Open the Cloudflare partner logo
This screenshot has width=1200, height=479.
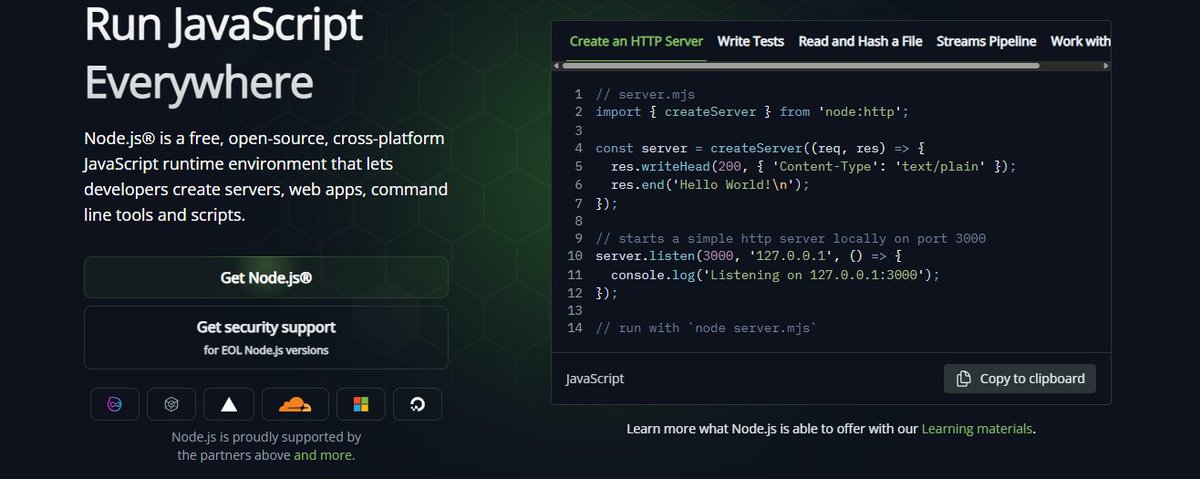(295, 404)
